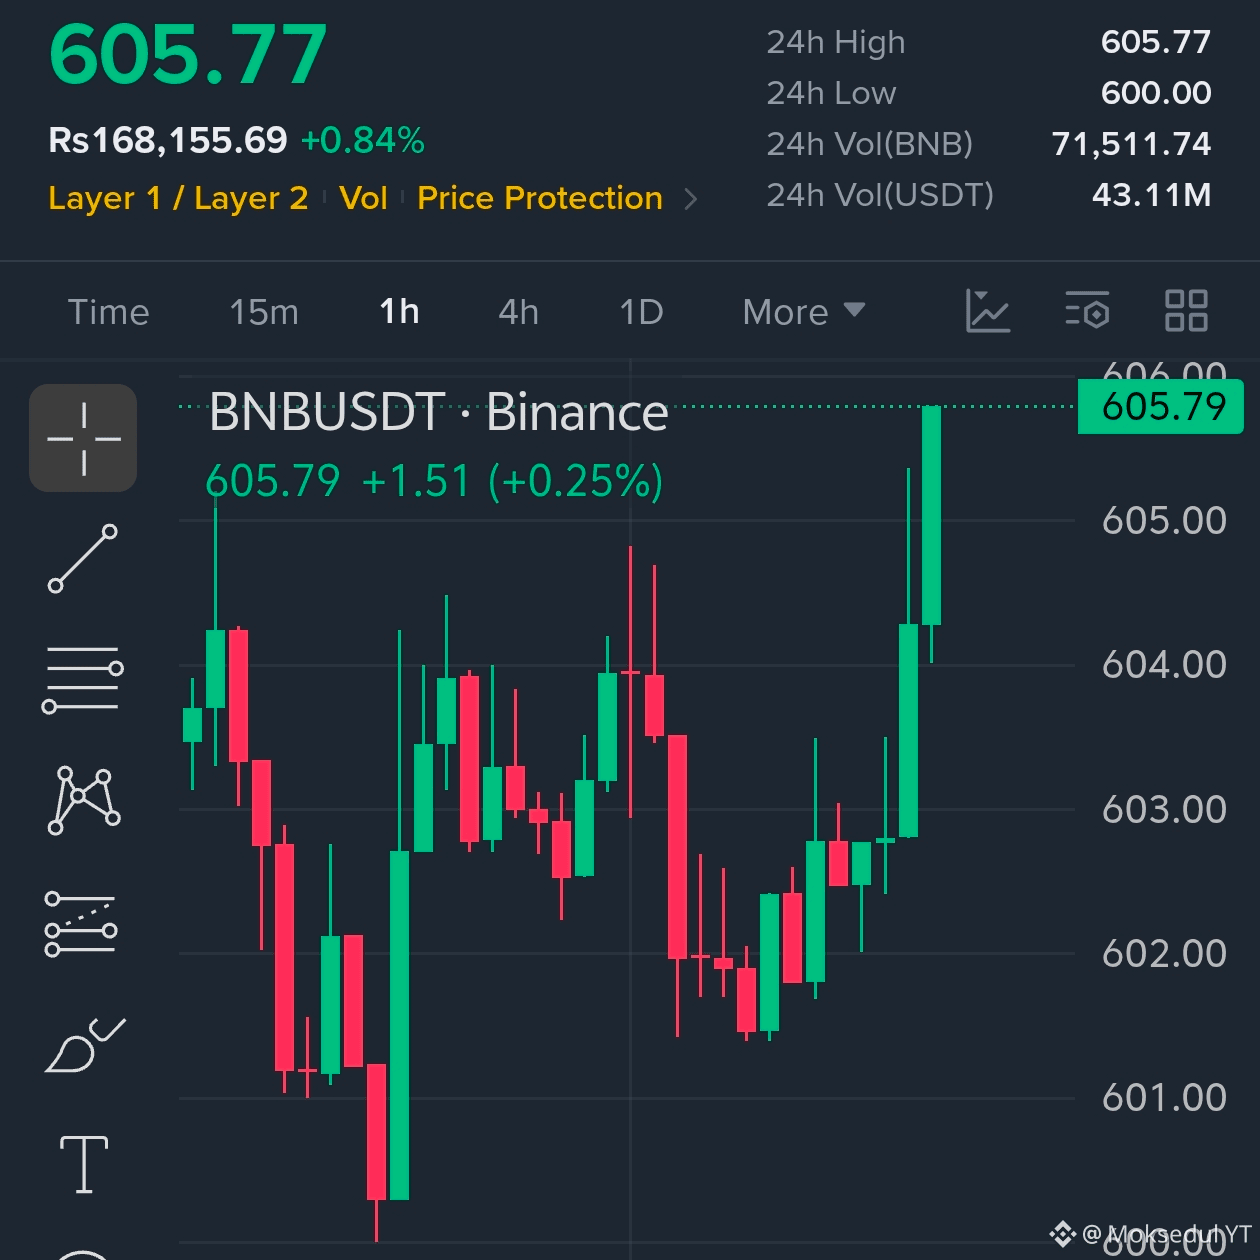
Task: Tap the large 605.77 last price
Action: click(188, 54)
